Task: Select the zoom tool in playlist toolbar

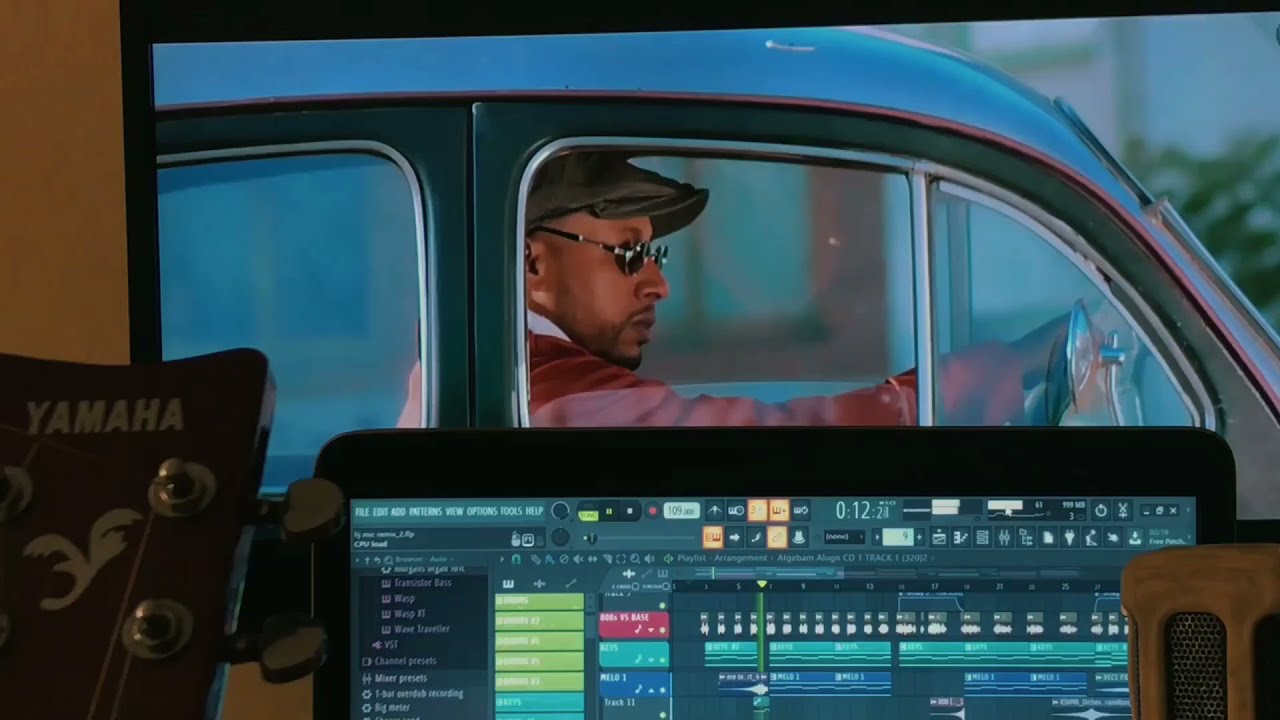Action: (x=634, y=559)
